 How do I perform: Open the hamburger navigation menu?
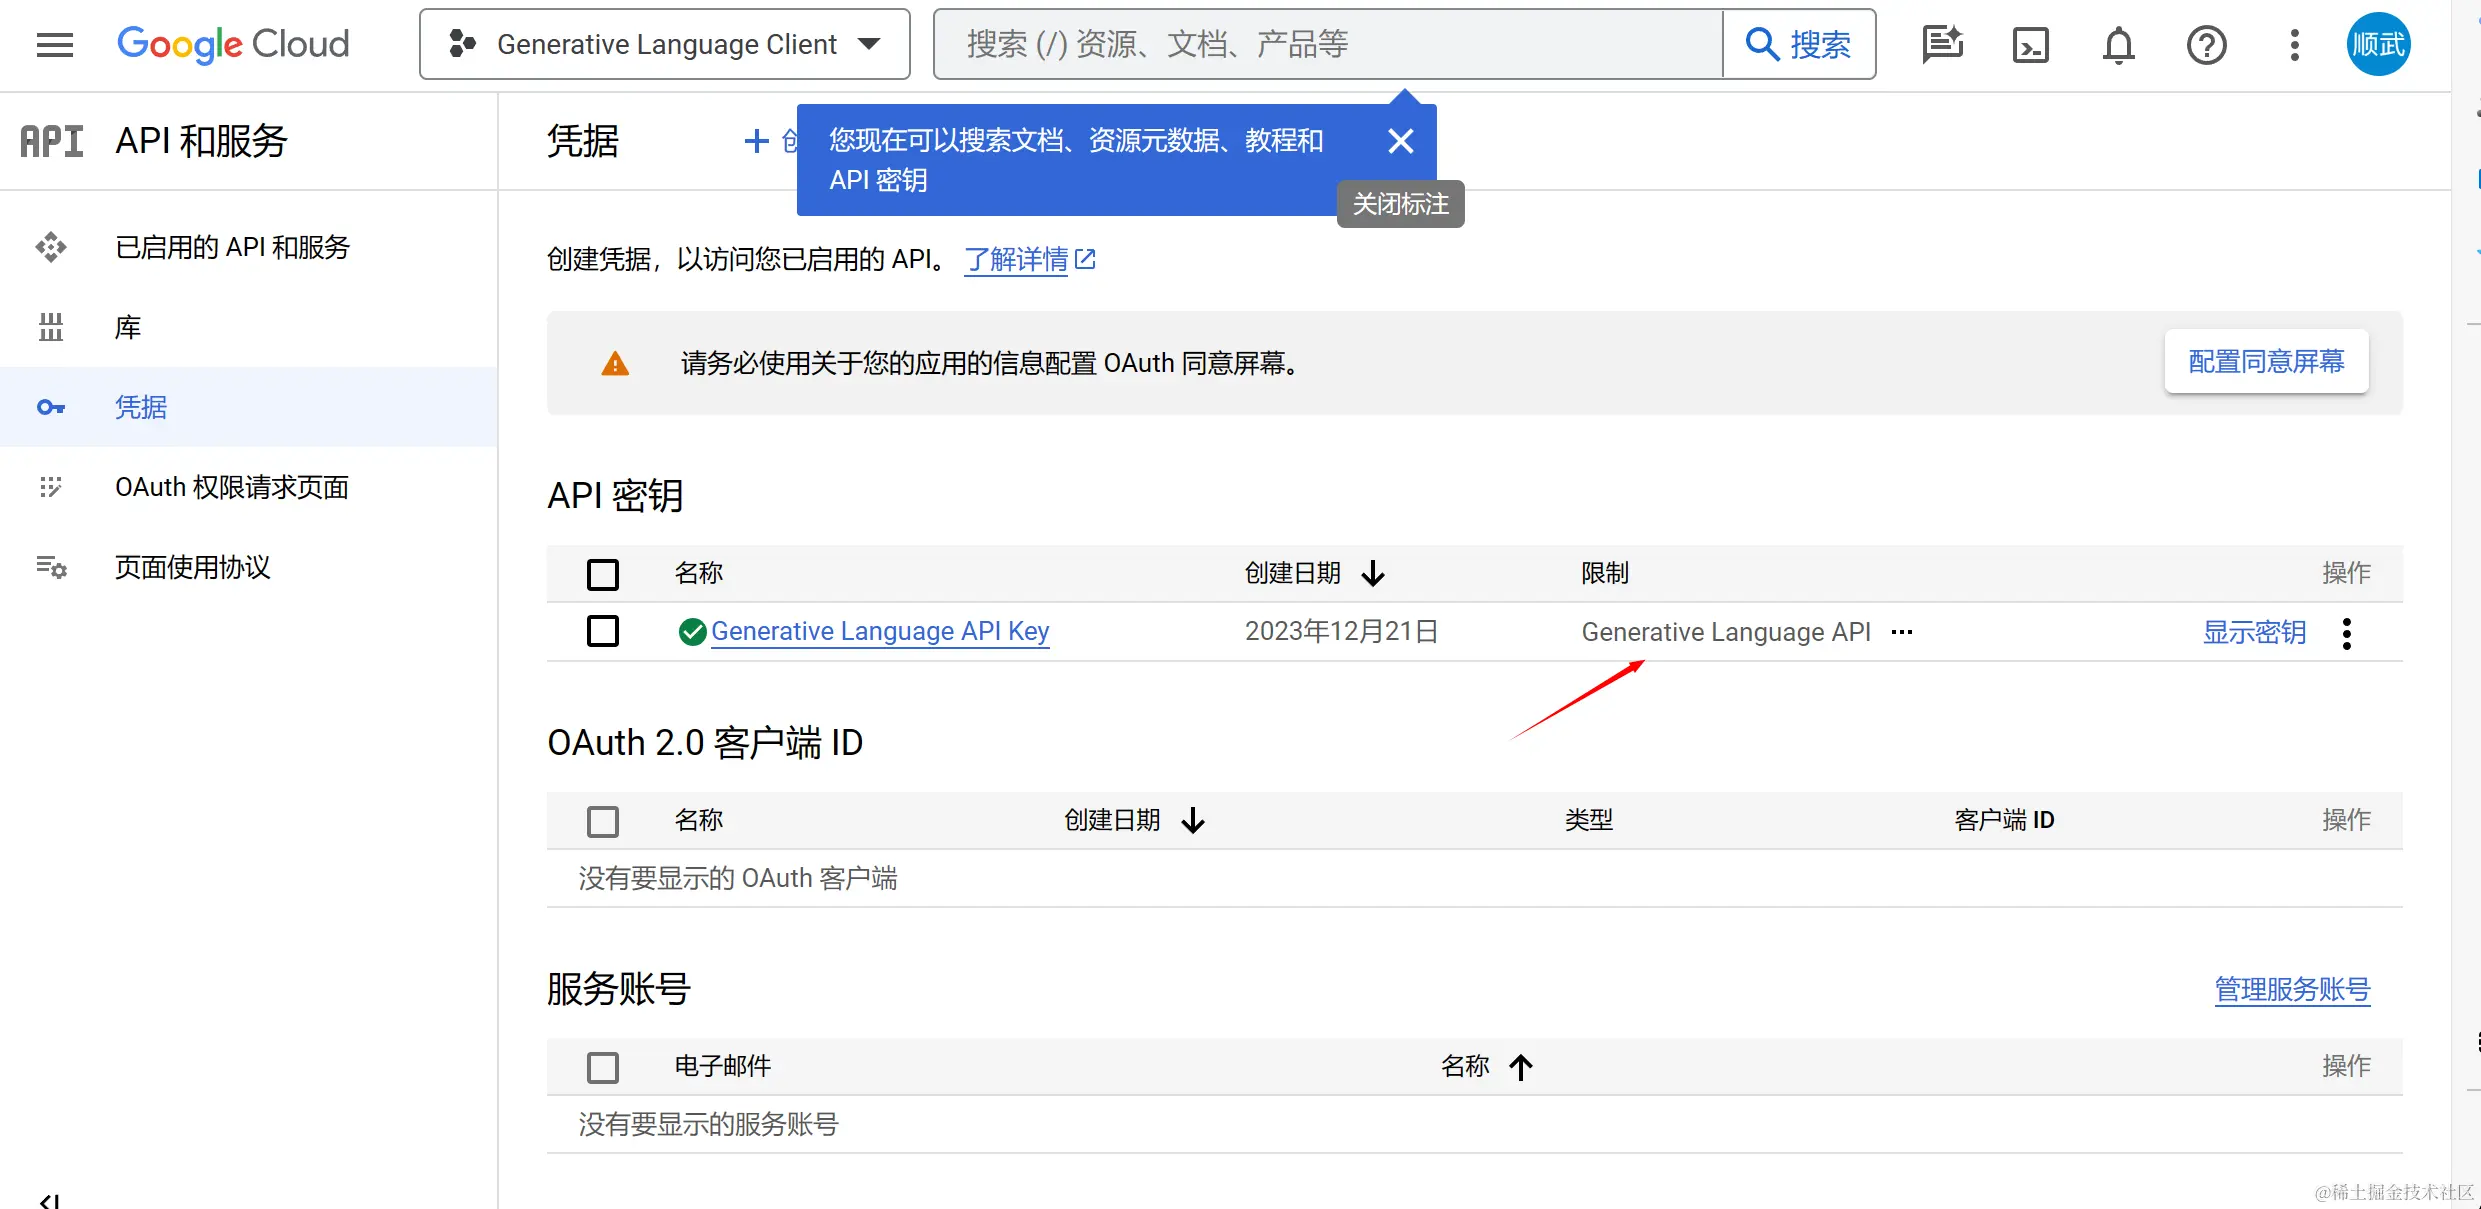55,45
